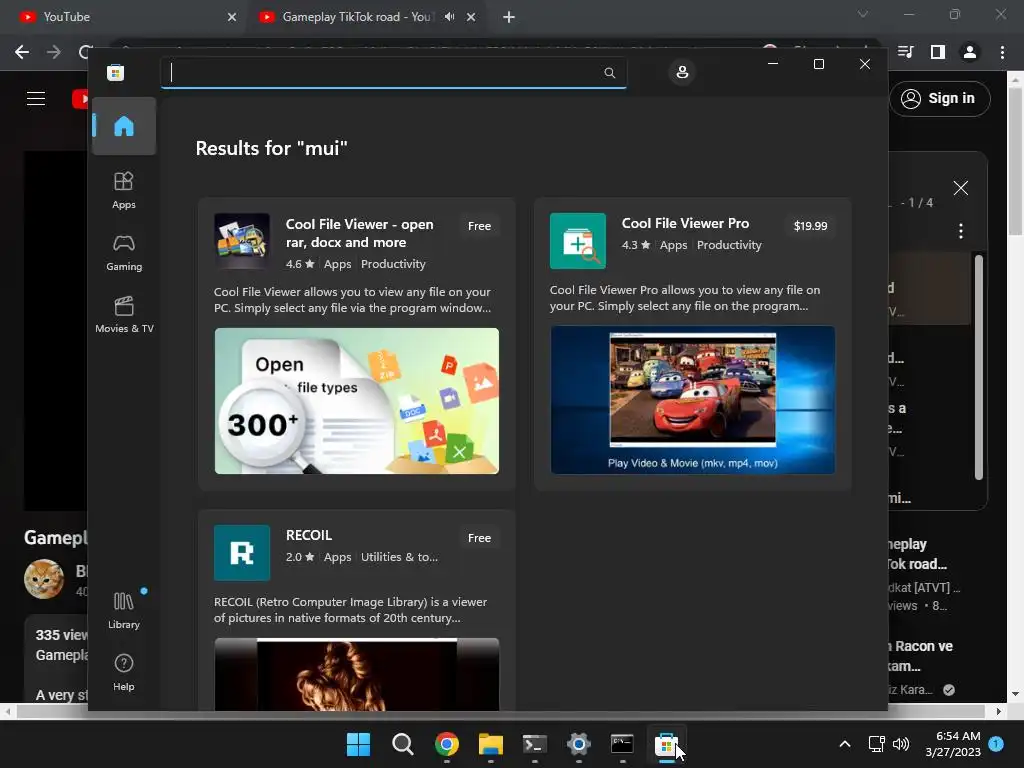Open RECOIL app title

[x=309, y=536]
